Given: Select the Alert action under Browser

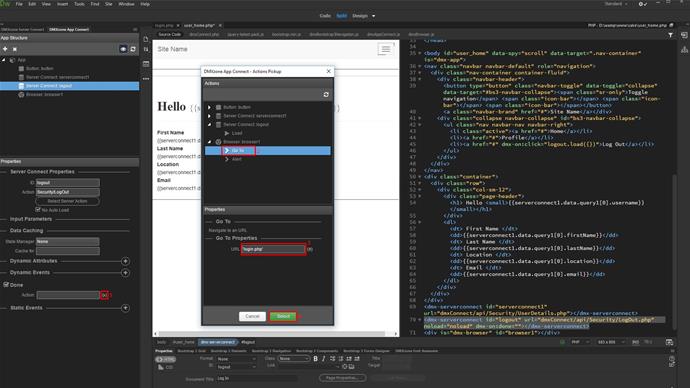Looking at the screenshot, I should point(236,159).
